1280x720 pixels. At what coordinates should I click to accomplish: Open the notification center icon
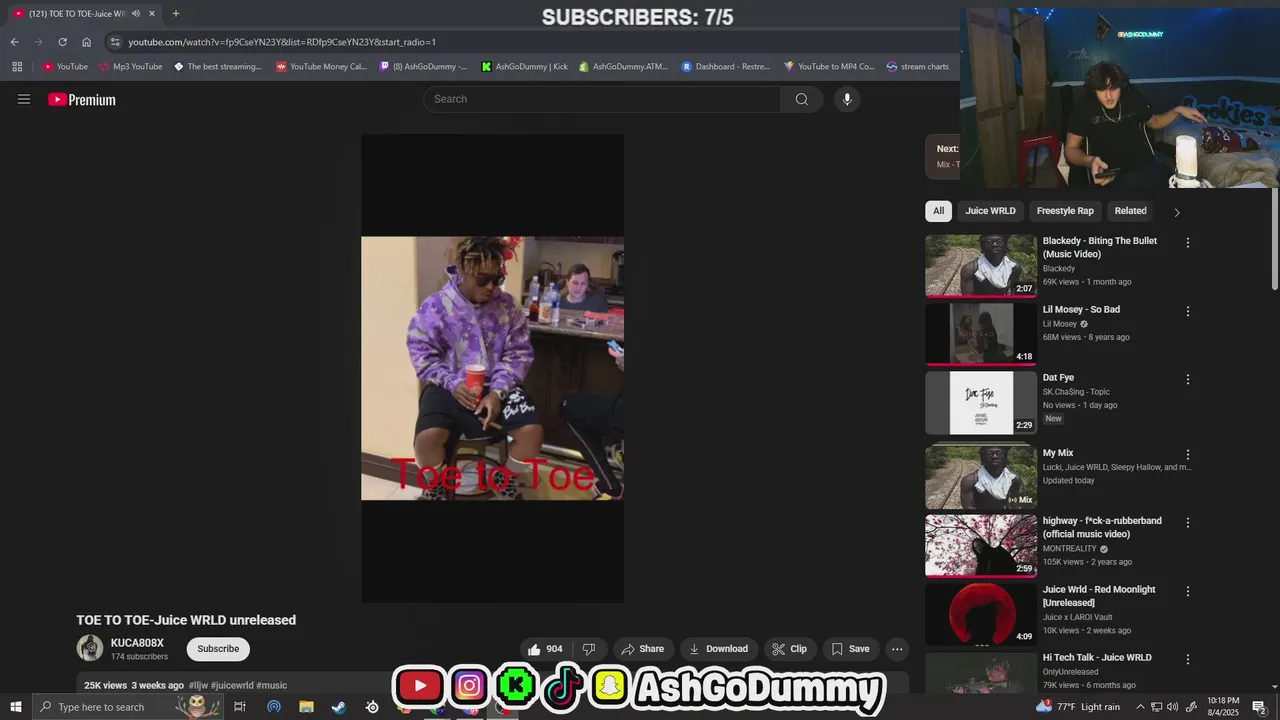[x=1259, y=707]
